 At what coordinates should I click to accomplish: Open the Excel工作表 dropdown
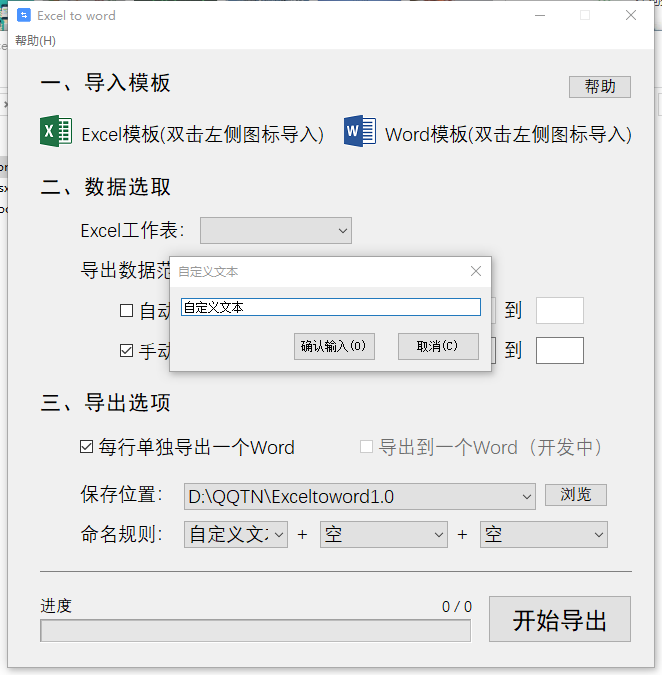275,231
